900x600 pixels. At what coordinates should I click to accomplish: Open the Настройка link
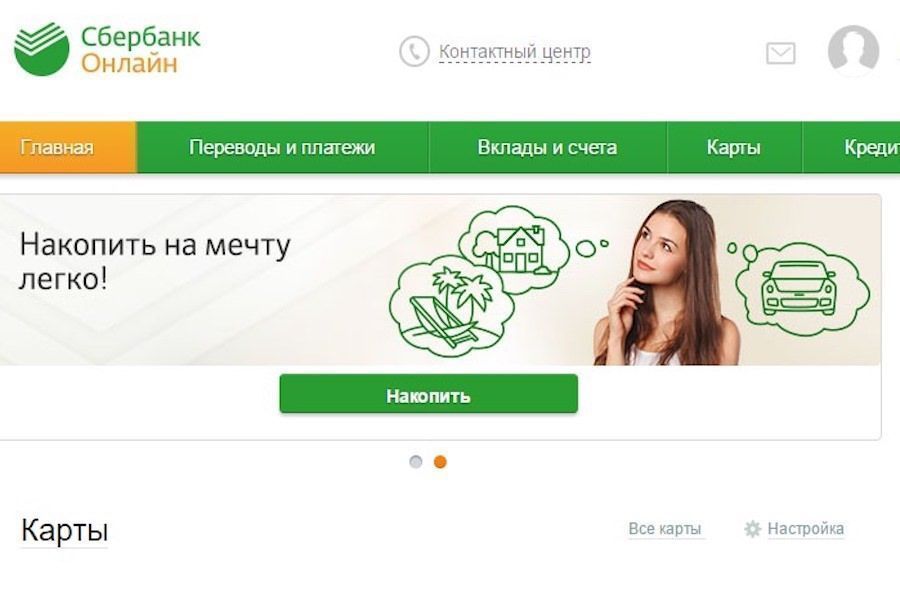coord(806,529)
